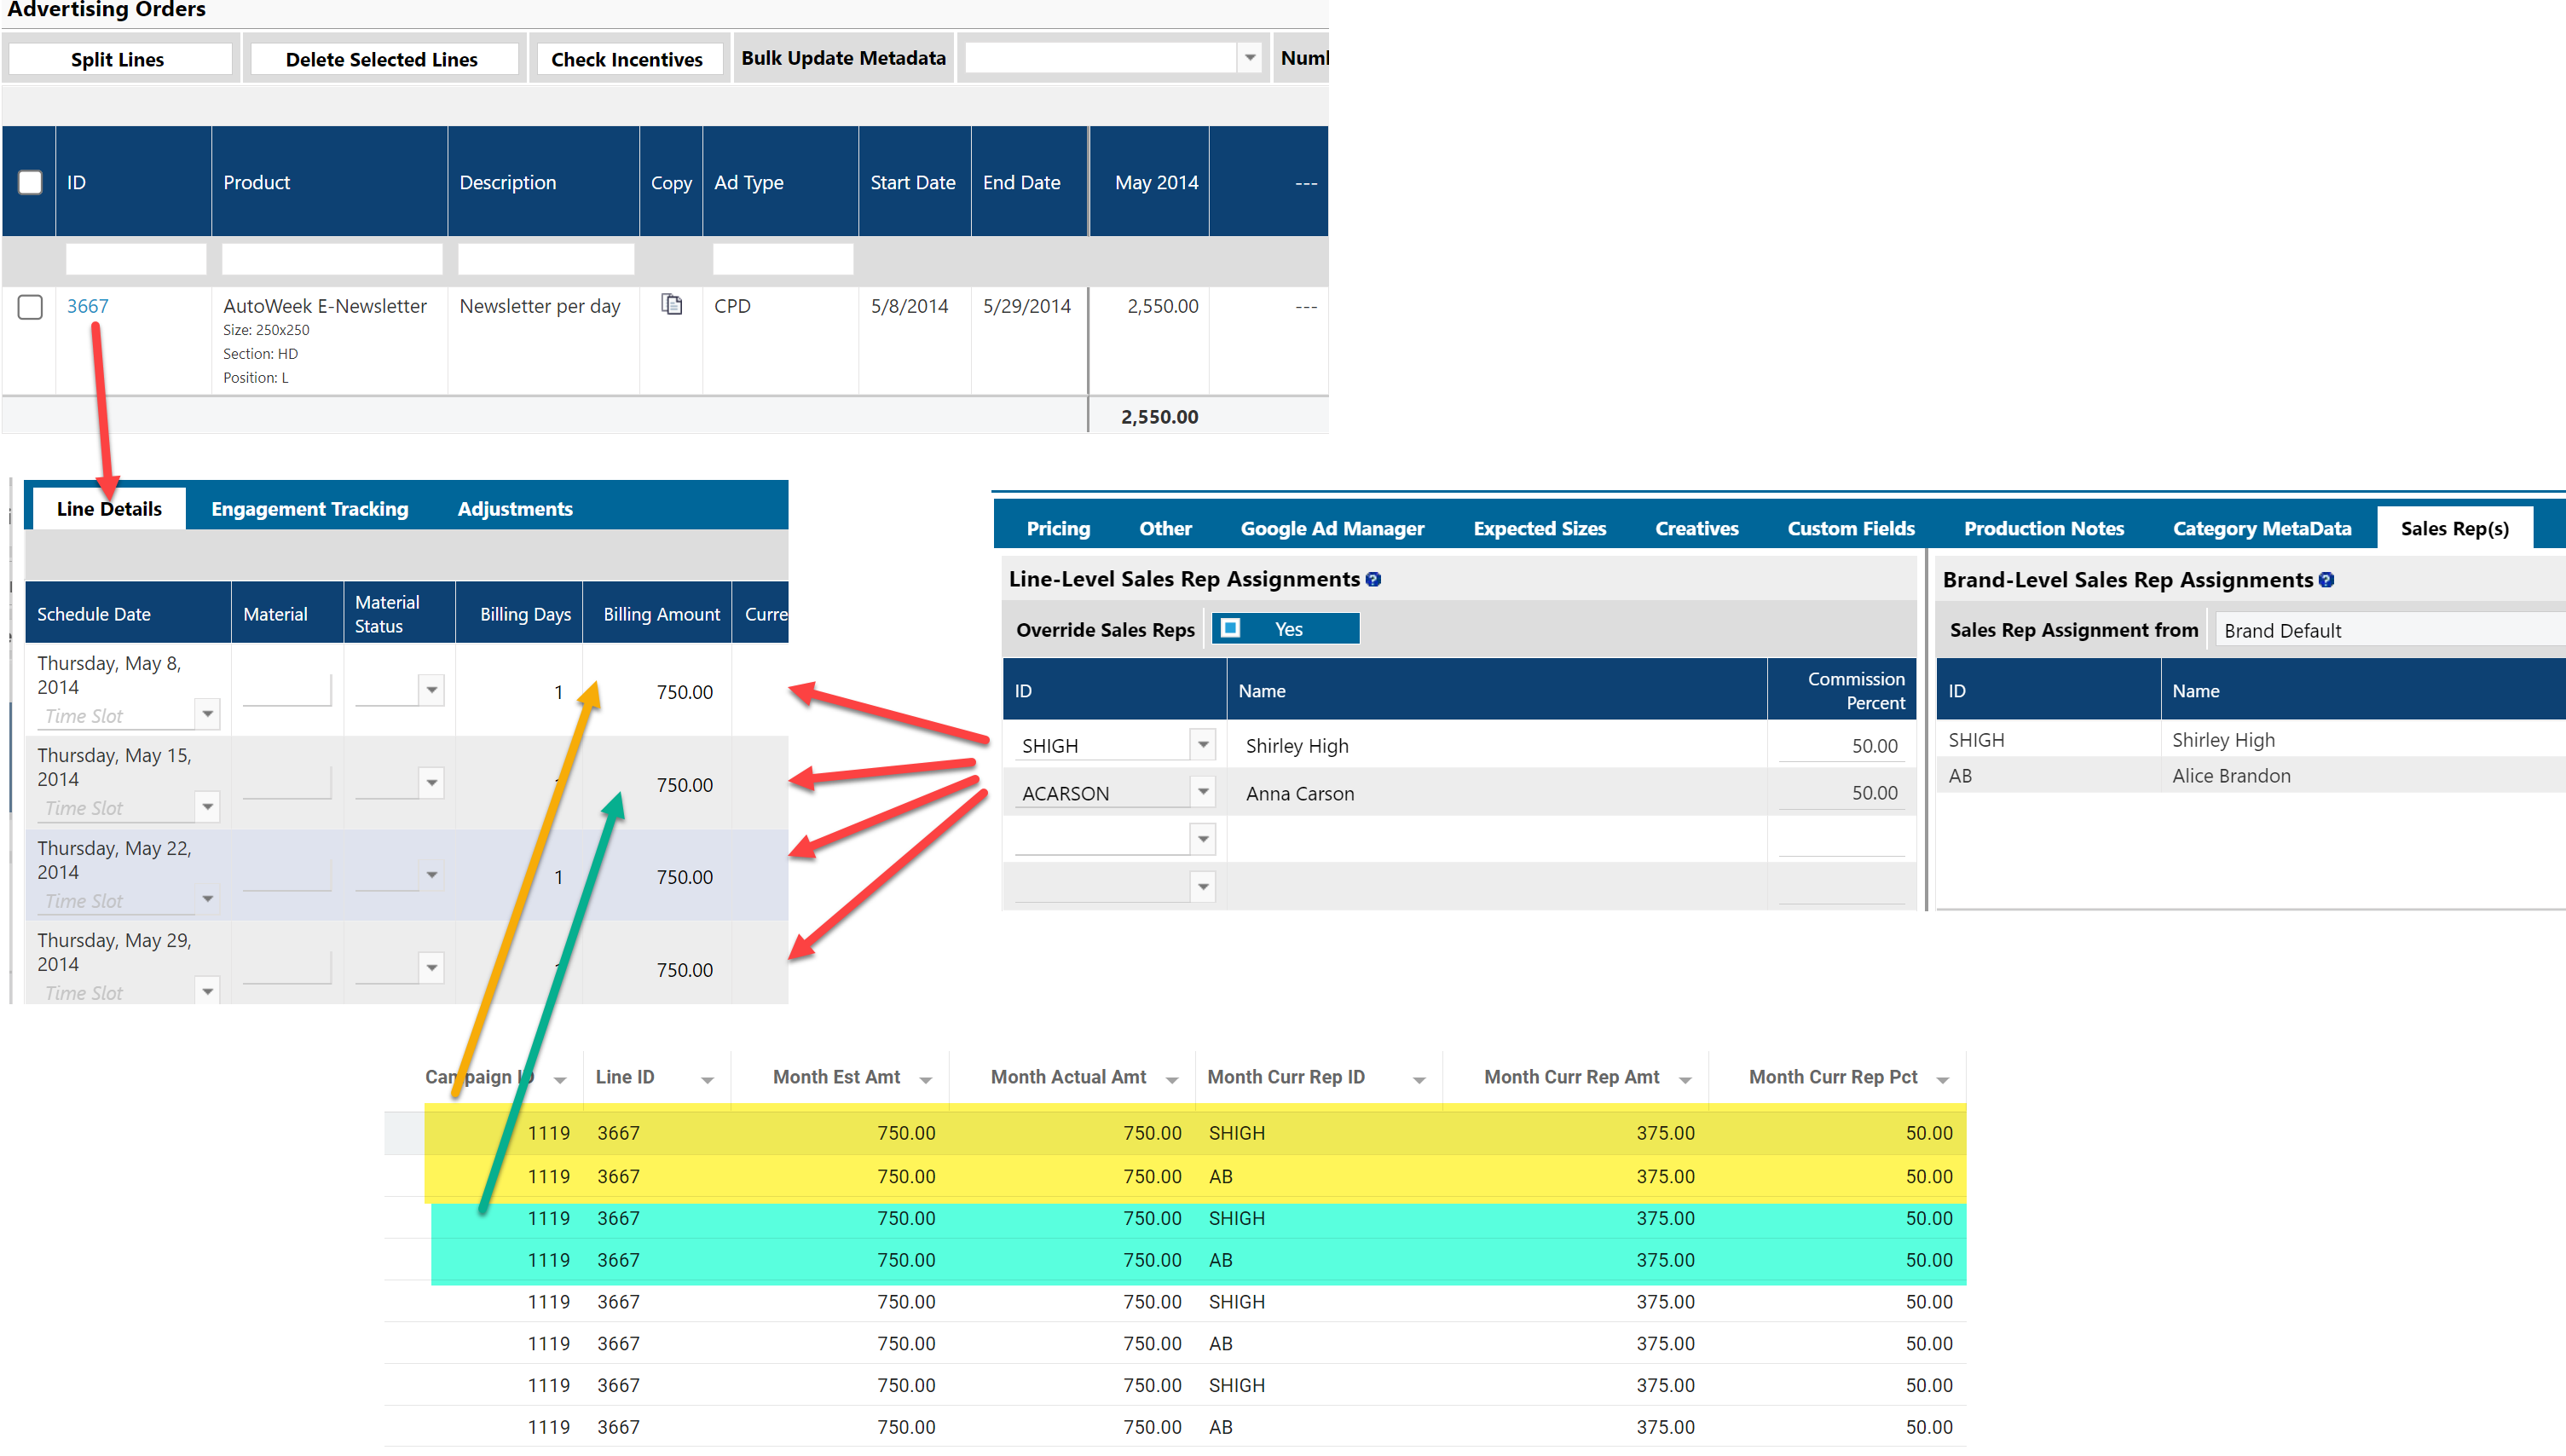Open the Production Notes tab
The image size is (2566, 1456).
pyautogui.click(x=2043, y=529)
